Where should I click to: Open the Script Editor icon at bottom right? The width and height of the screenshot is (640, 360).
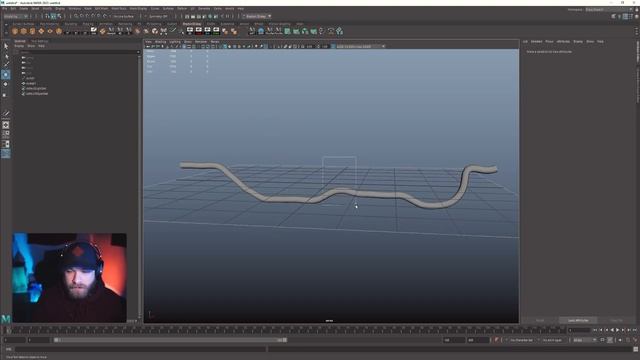pyautogui.click(x=636, y=349)
